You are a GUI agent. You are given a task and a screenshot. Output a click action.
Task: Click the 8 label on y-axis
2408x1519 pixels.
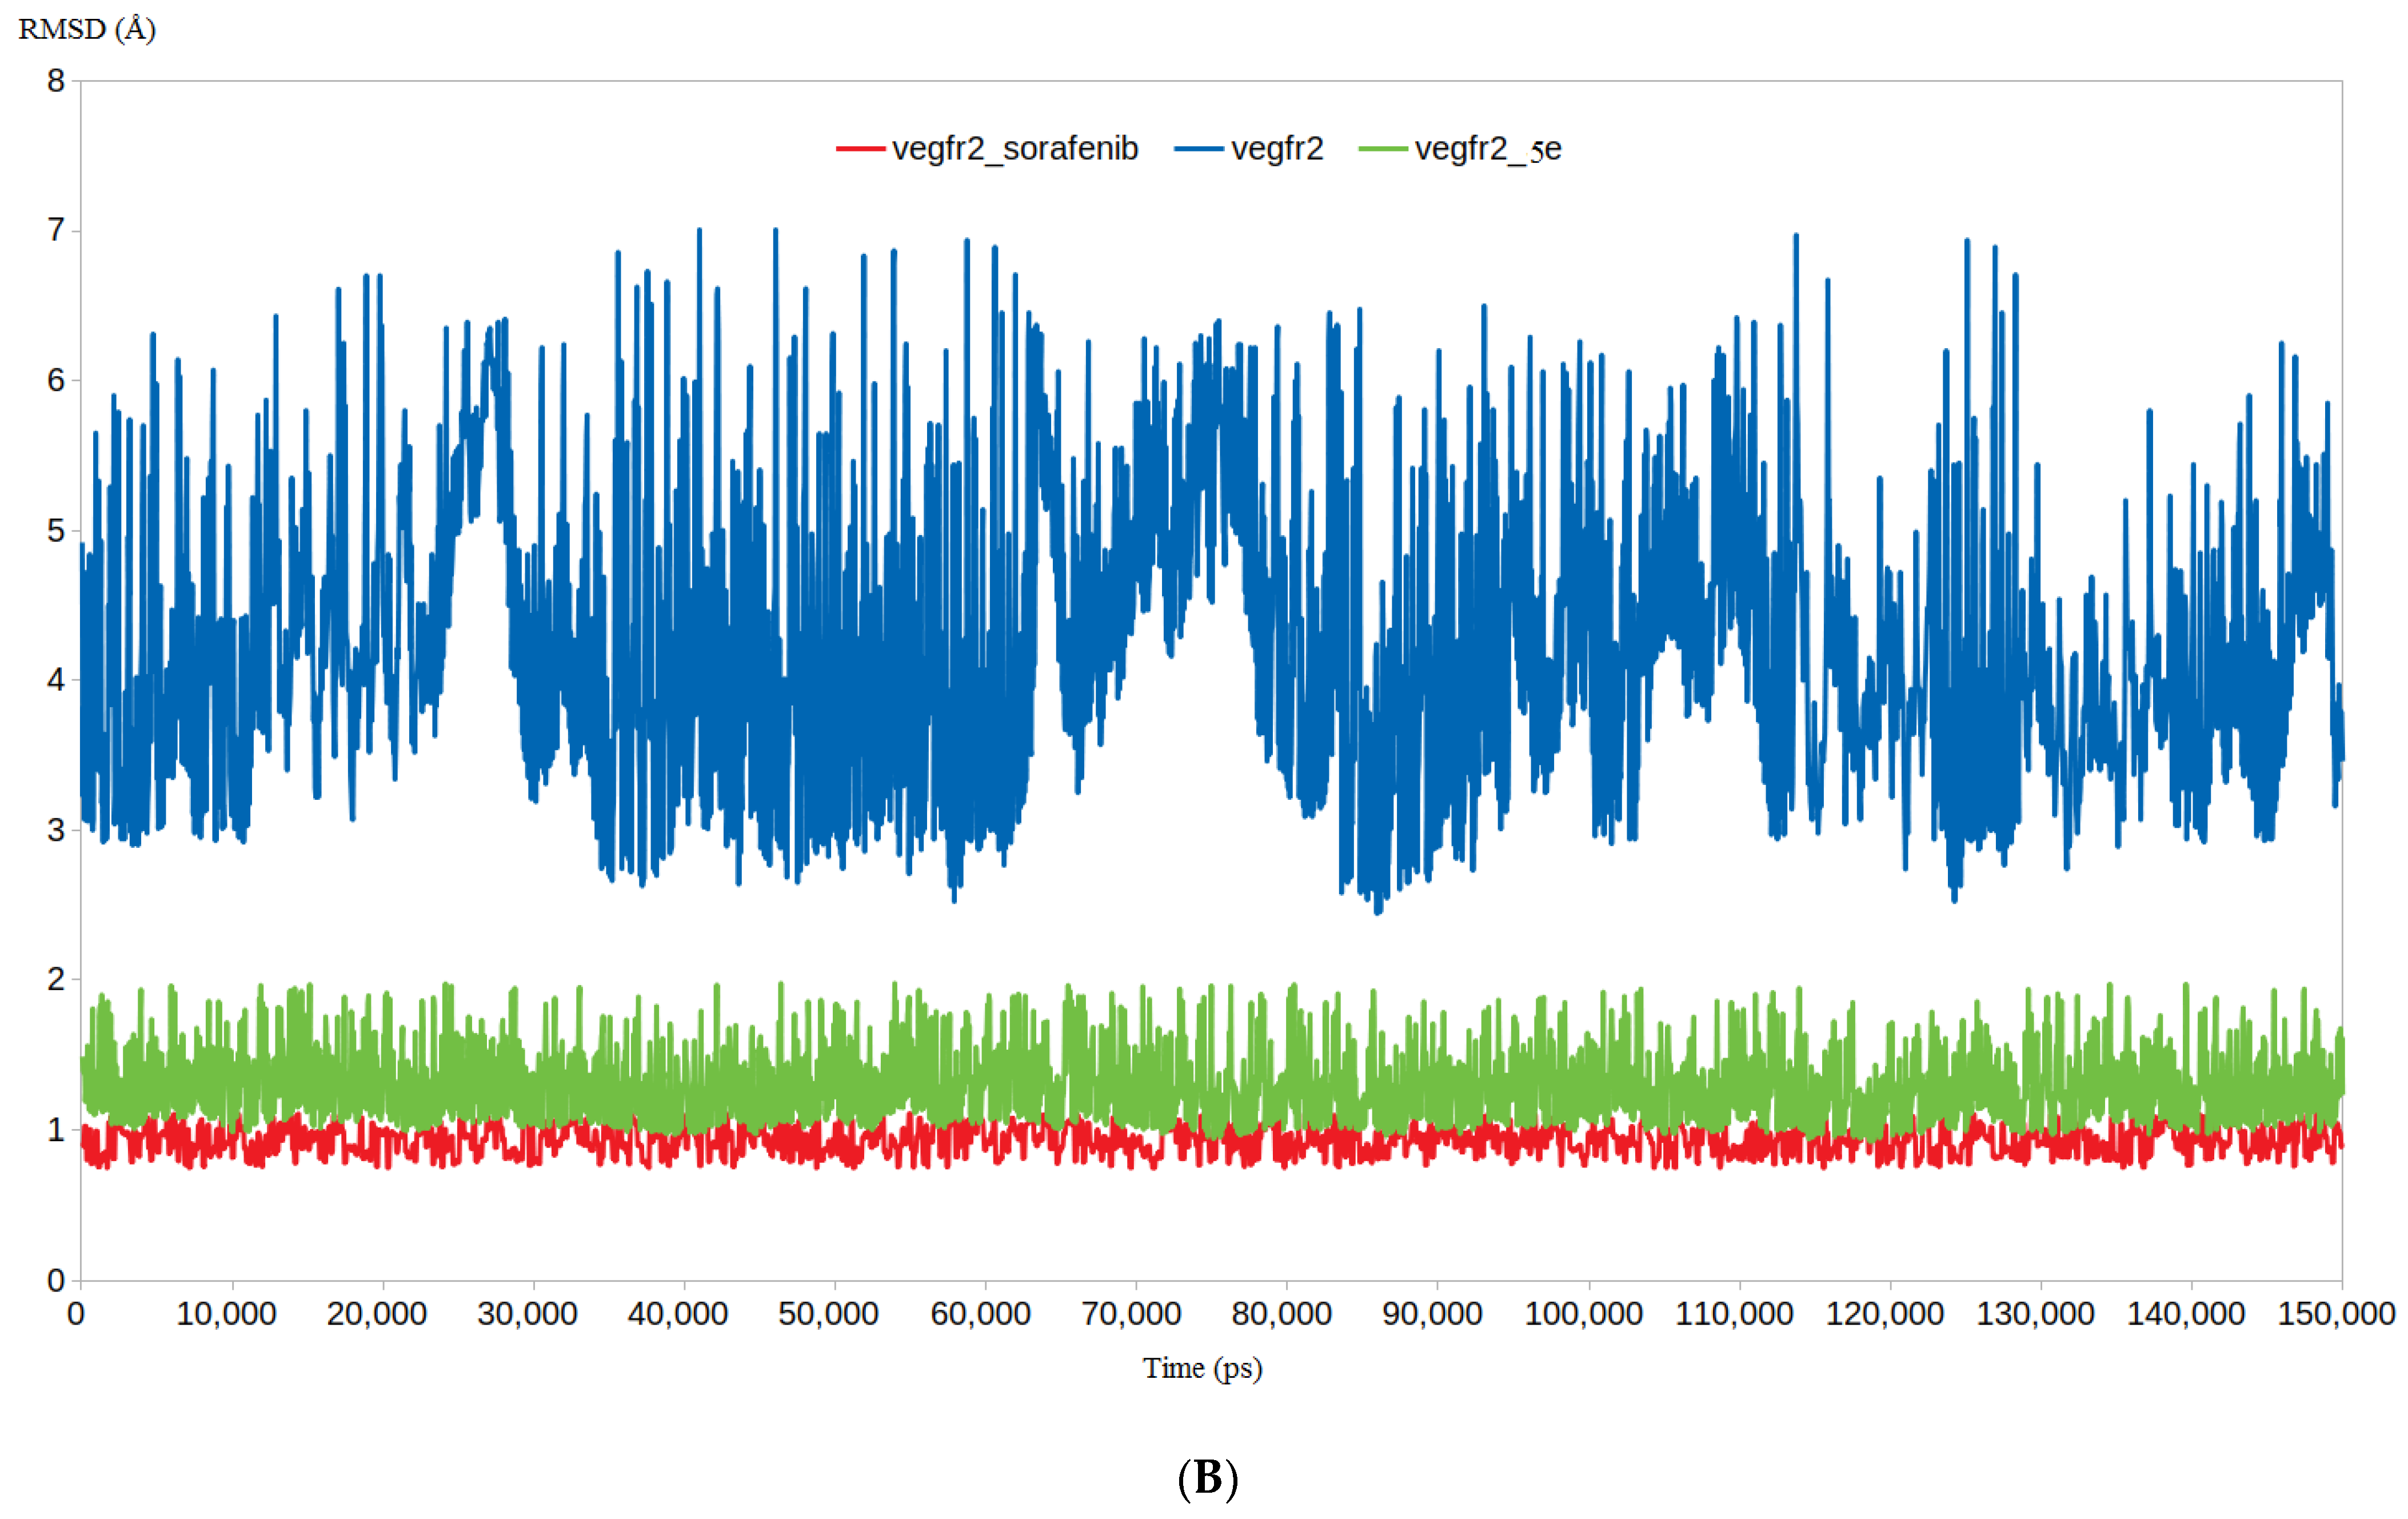pos(56,81)
